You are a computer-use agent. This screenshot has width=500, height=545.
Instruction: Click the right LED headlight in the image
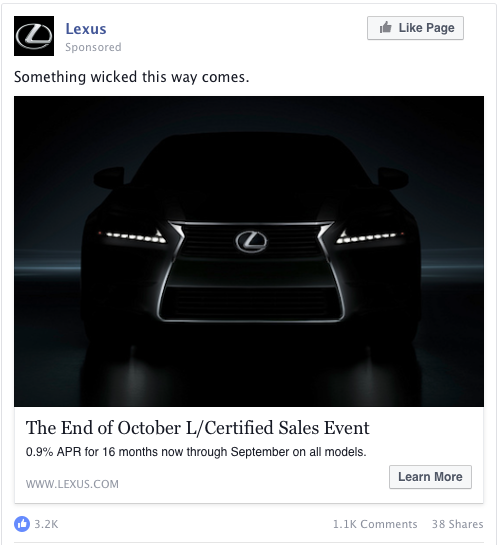tap(370, 237)
